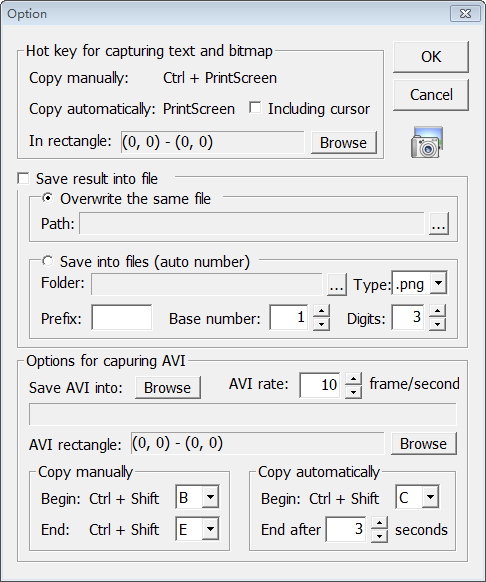The image size is (486, 582).
Task: Decrease End after seconds with down spinner
Action: click(379, 536)
